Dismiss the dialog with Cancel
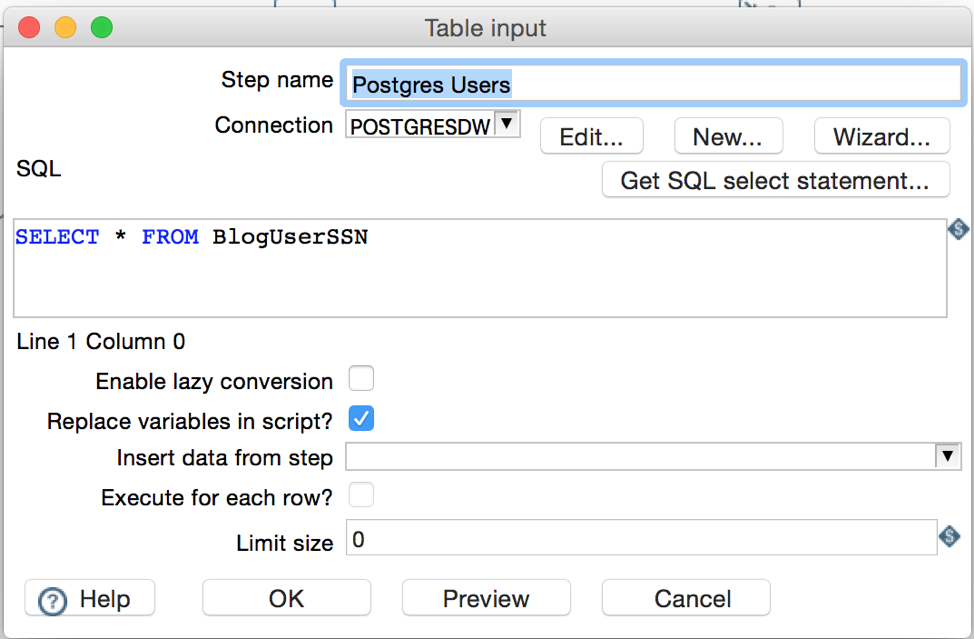This screenshot has width=974, height=639. click(686, 598)
